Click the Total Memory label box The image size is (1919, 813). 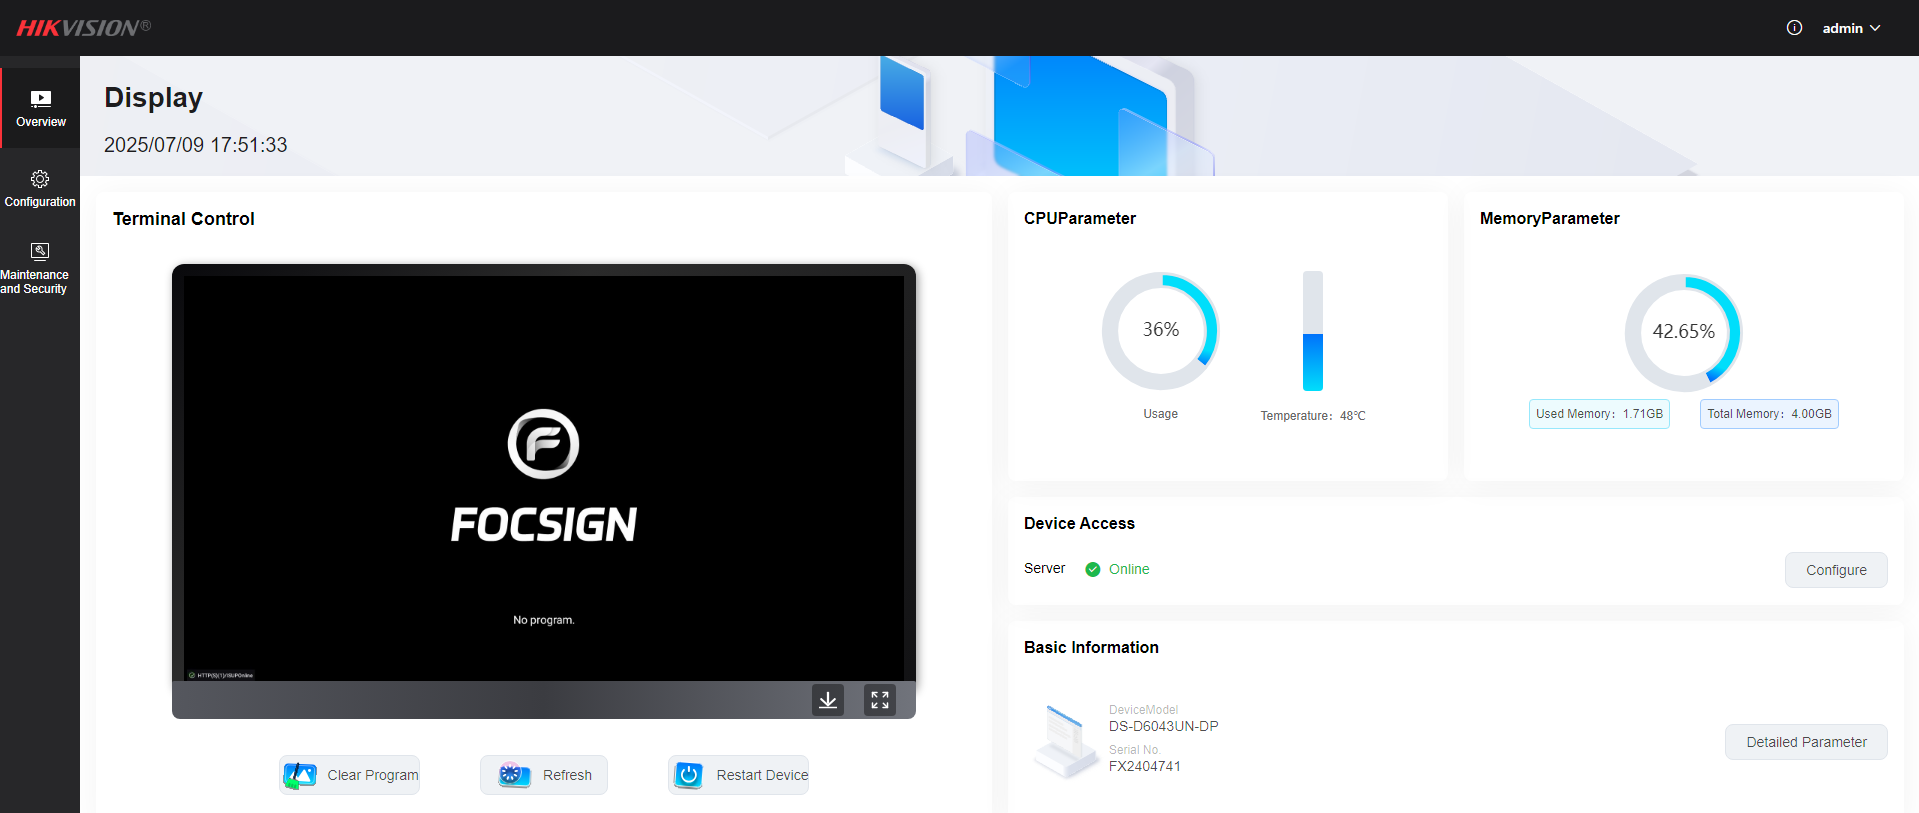pos(1769,414)
